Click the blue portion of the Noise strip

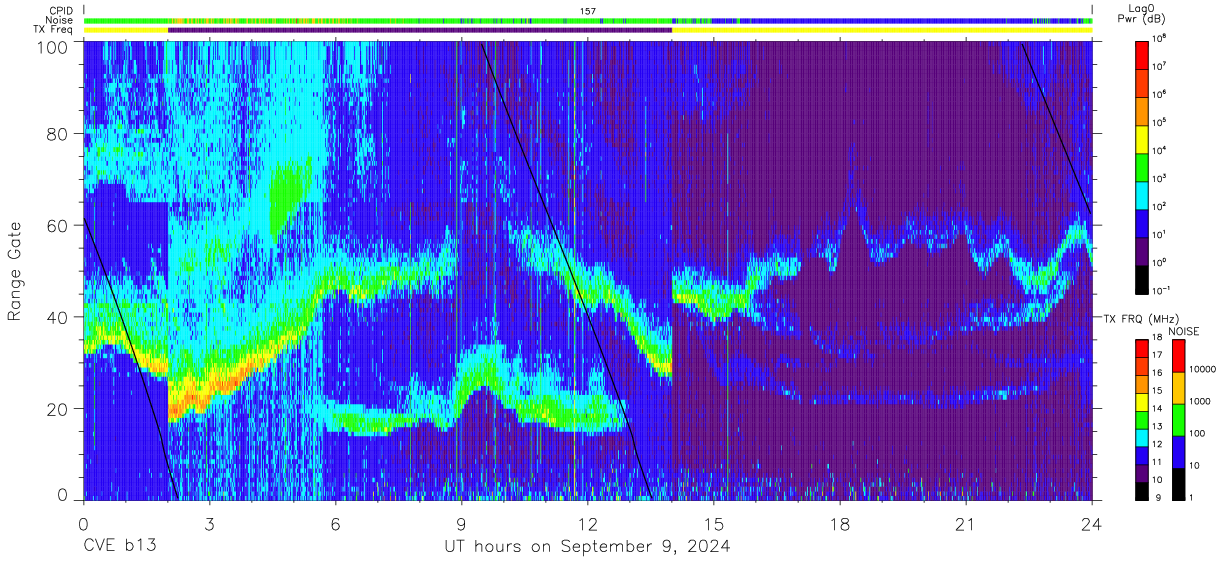point(880,20)
